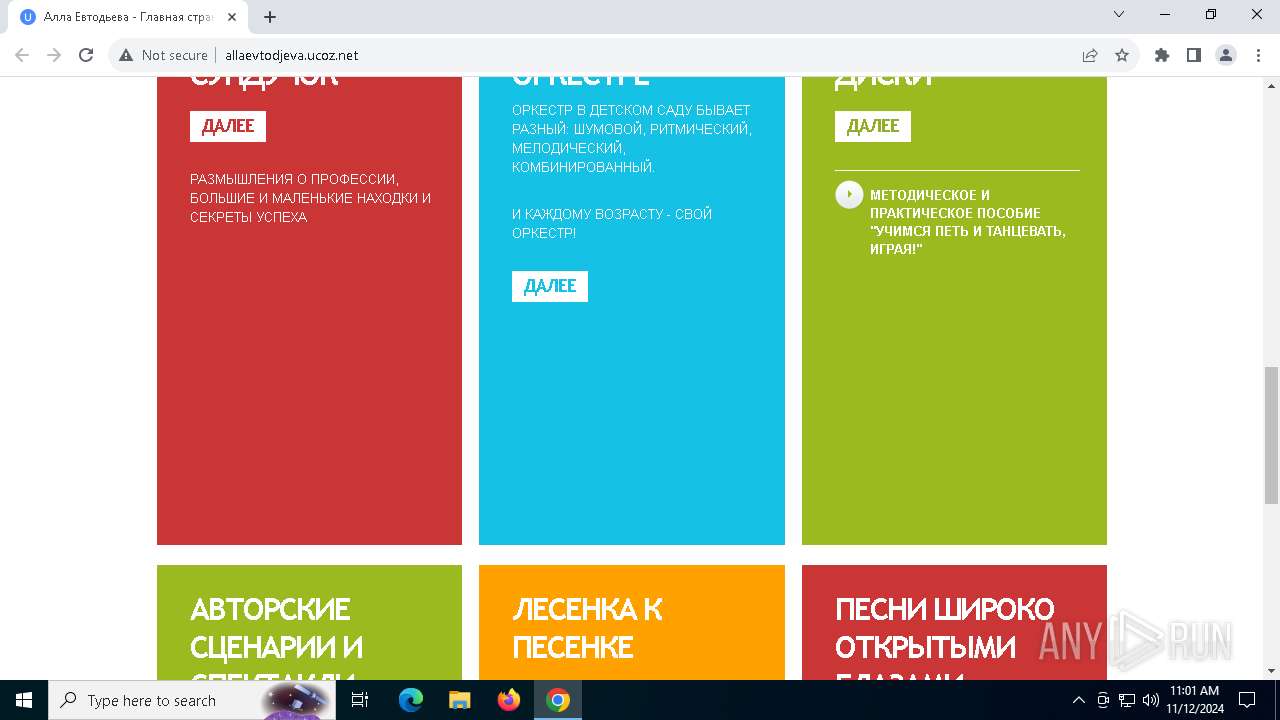
Task: Share this page icon in address bar
Action: point(1090,55)
